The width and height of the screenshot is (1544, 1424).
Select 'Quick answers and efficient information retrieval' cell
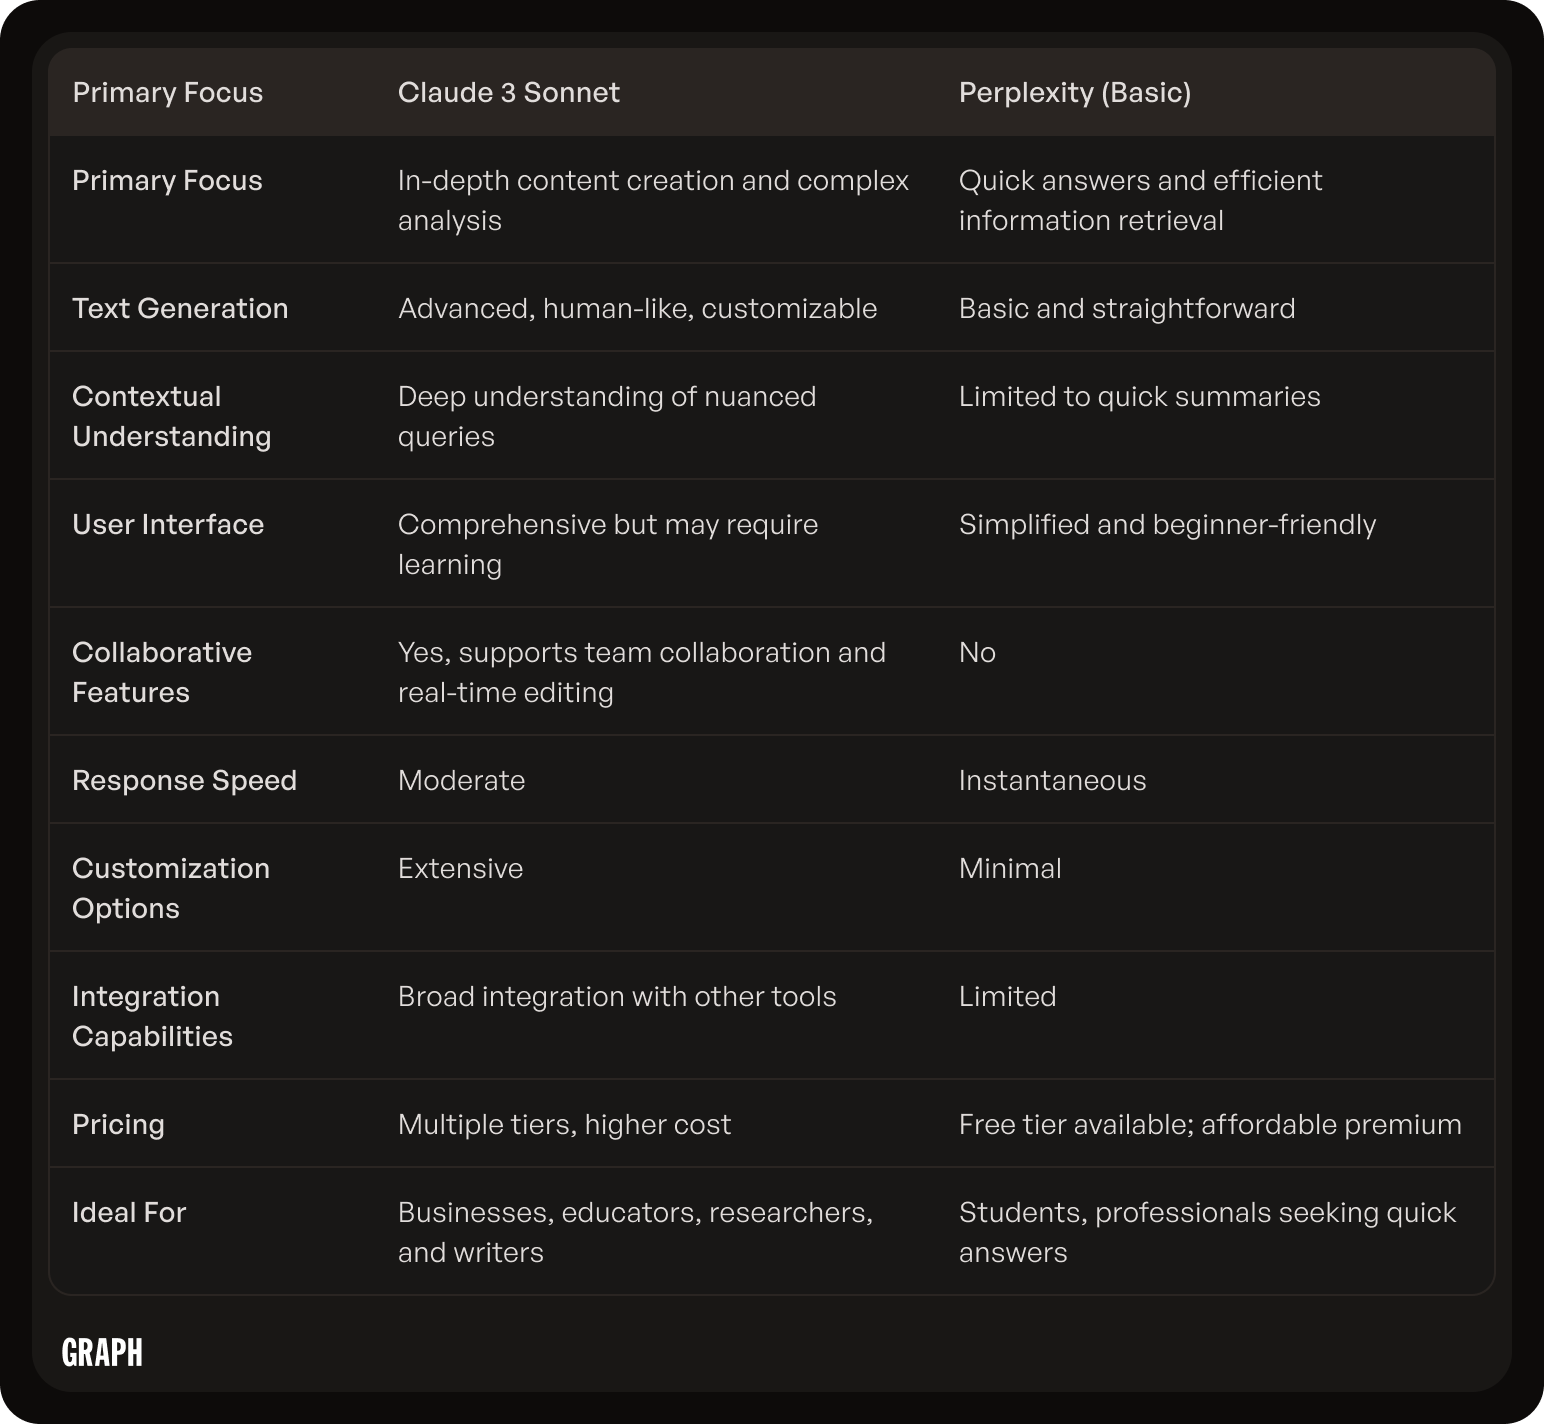(x=1140, y=200)
